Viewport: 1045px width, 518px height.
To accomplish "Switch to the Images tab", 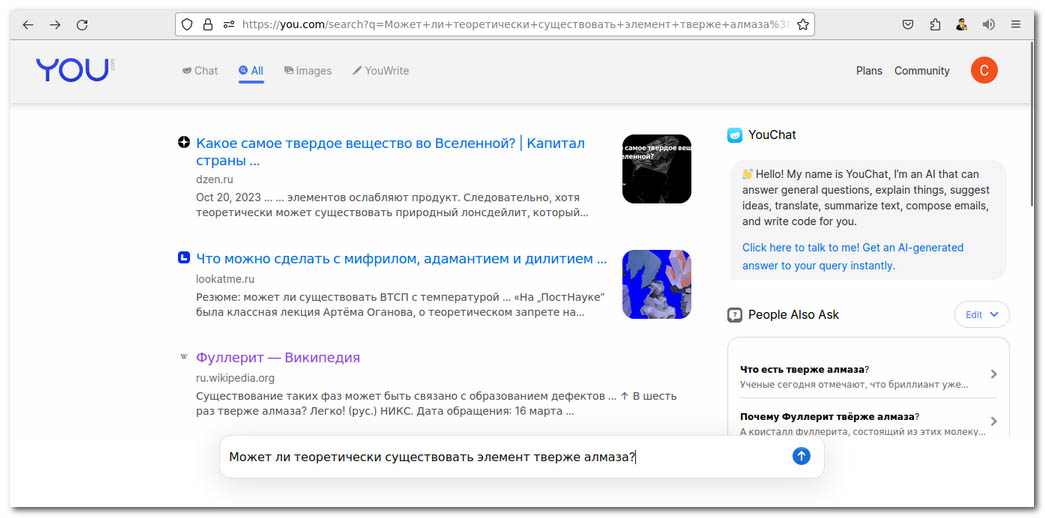I will pos(308,71).
